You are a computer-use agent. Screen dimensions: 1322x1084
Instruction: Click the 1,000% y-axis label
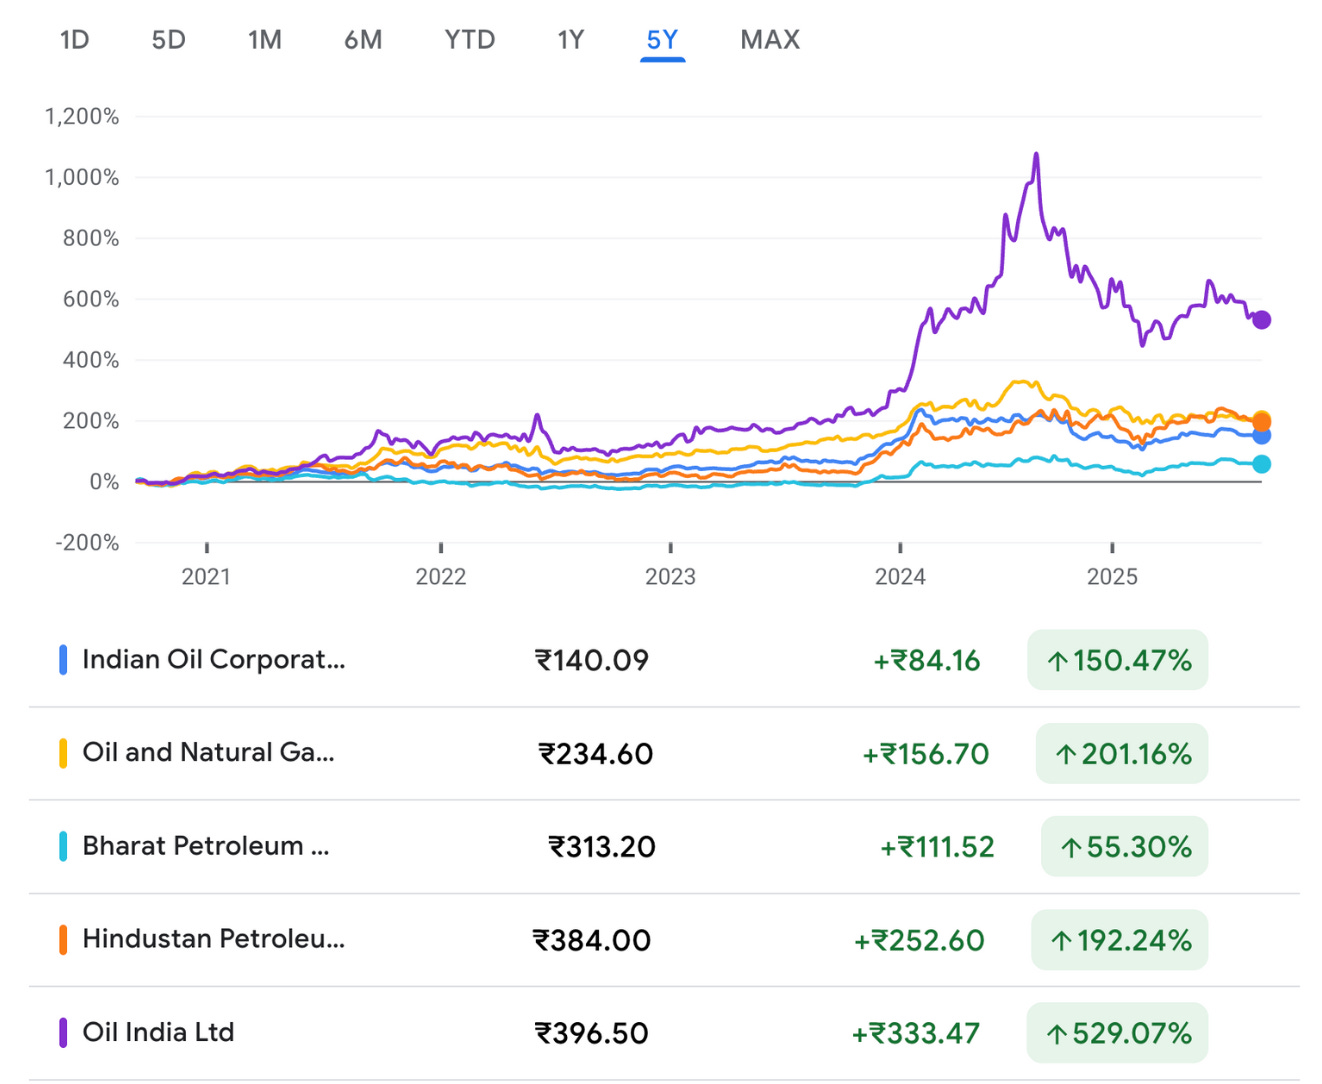pos(82,178)
